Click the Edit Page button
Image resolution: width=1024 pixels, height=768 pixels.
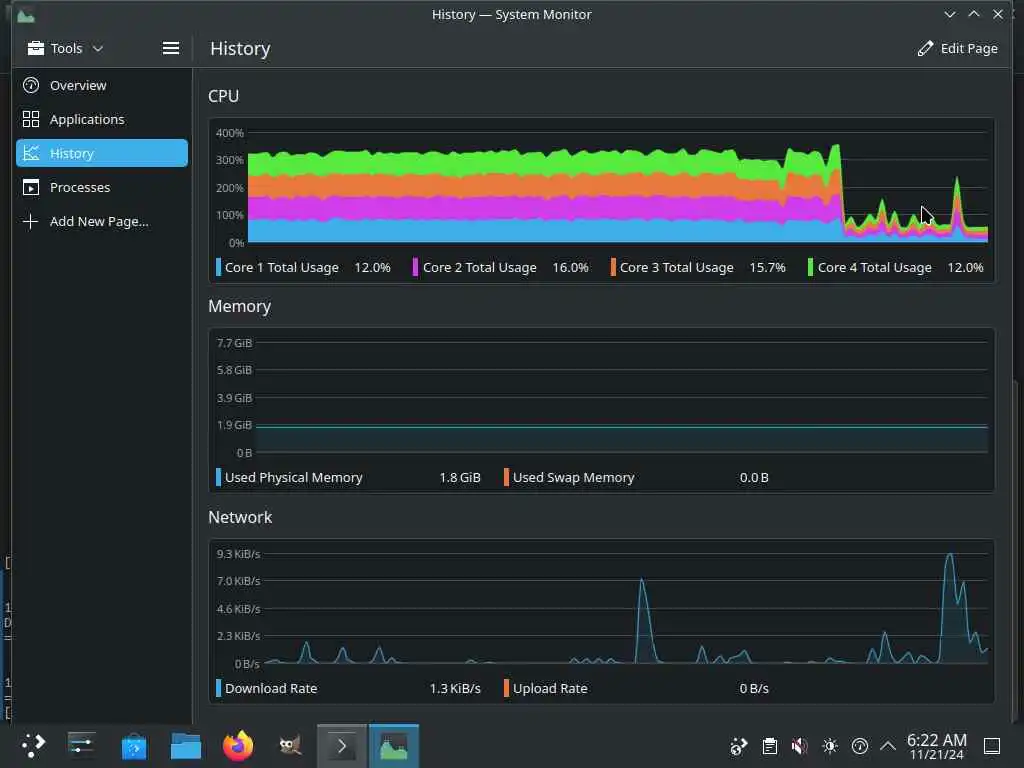(957, 49)
